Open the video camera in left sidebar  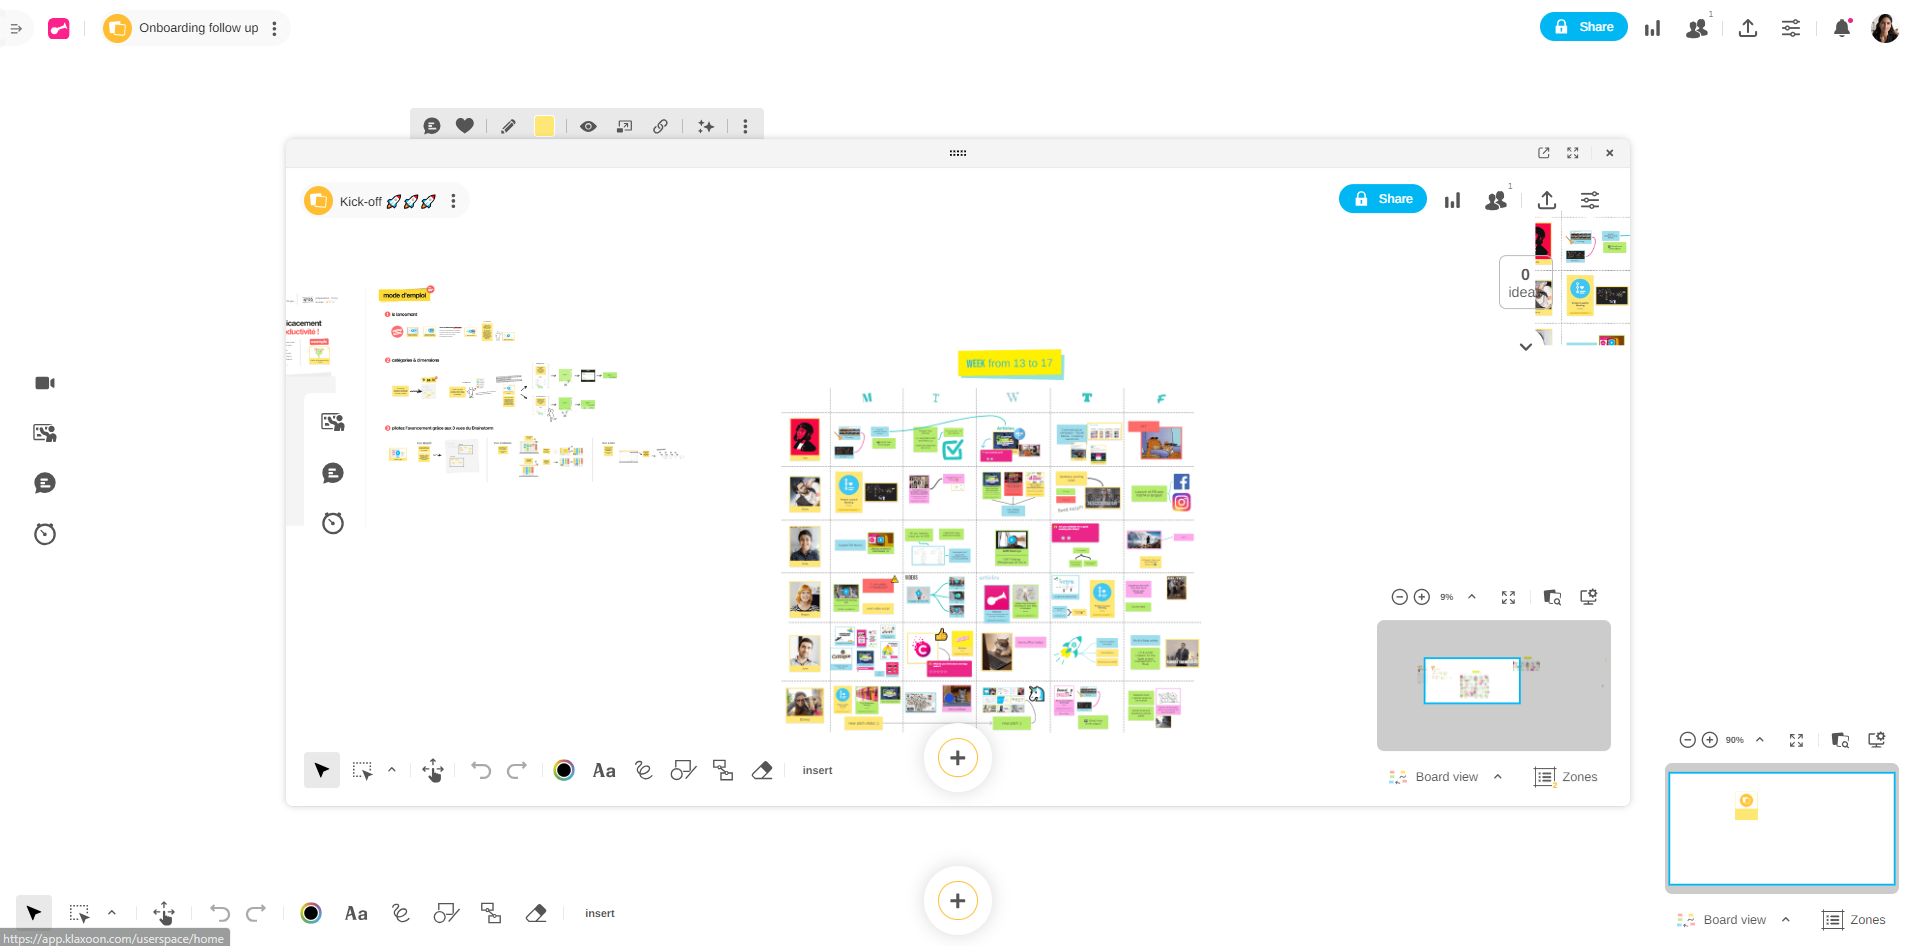pyautogui.click(x=45, y=383)
